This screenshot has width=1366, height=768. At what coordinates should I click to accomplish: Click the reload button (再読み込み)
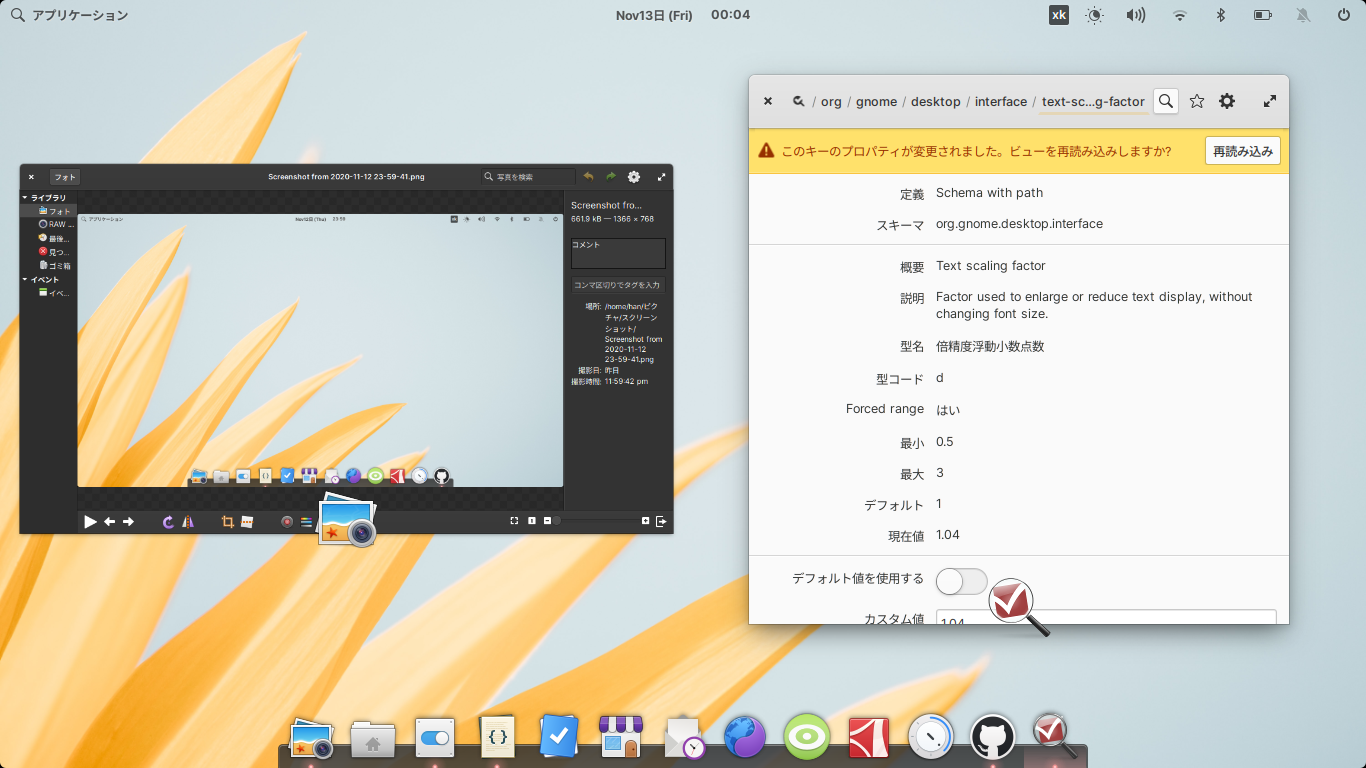click(x=1243, y=151)
